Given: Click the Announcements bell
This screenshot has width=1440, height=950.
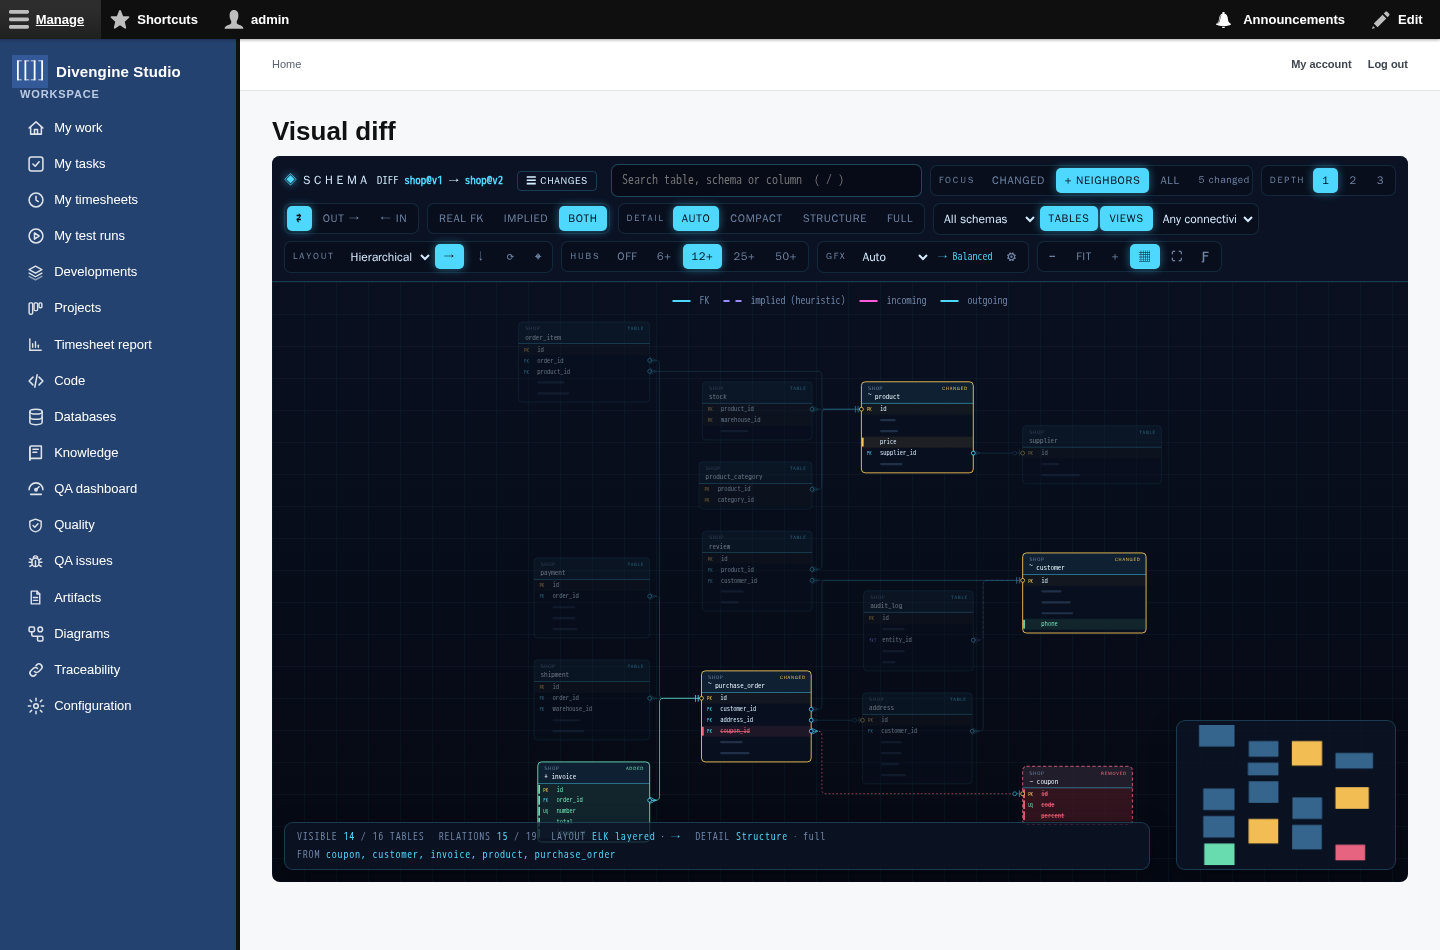Looking at the screenshot, I should tap(1280, 20).
